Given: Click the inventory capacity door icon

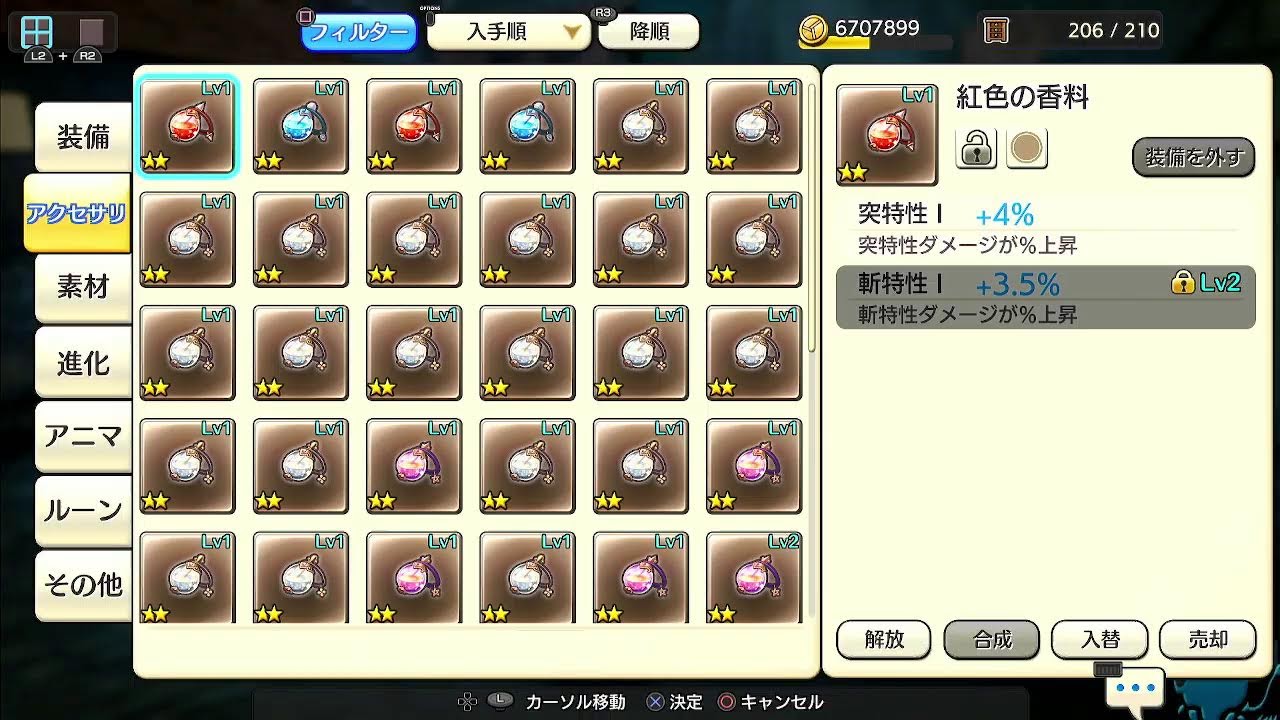Looking at the screenshot, I should point(995,30).
